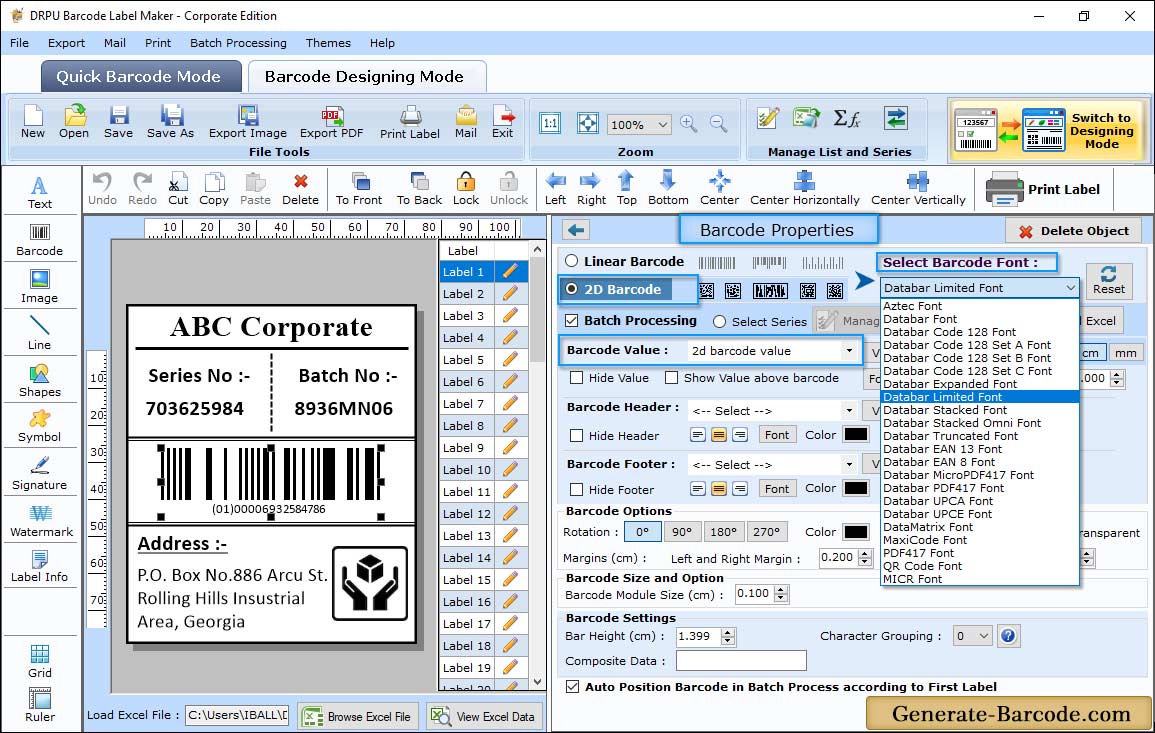
Task: Open the Barcode Header select dropdown
Action: 849,410
